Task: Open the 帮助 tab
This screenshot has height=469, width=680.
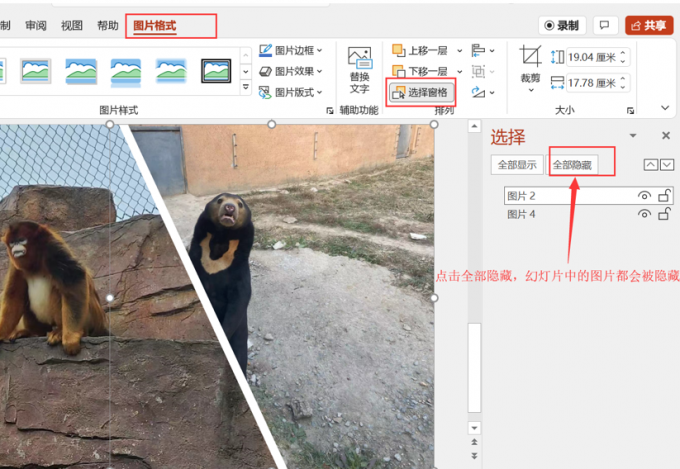Action: coord(108,26)
